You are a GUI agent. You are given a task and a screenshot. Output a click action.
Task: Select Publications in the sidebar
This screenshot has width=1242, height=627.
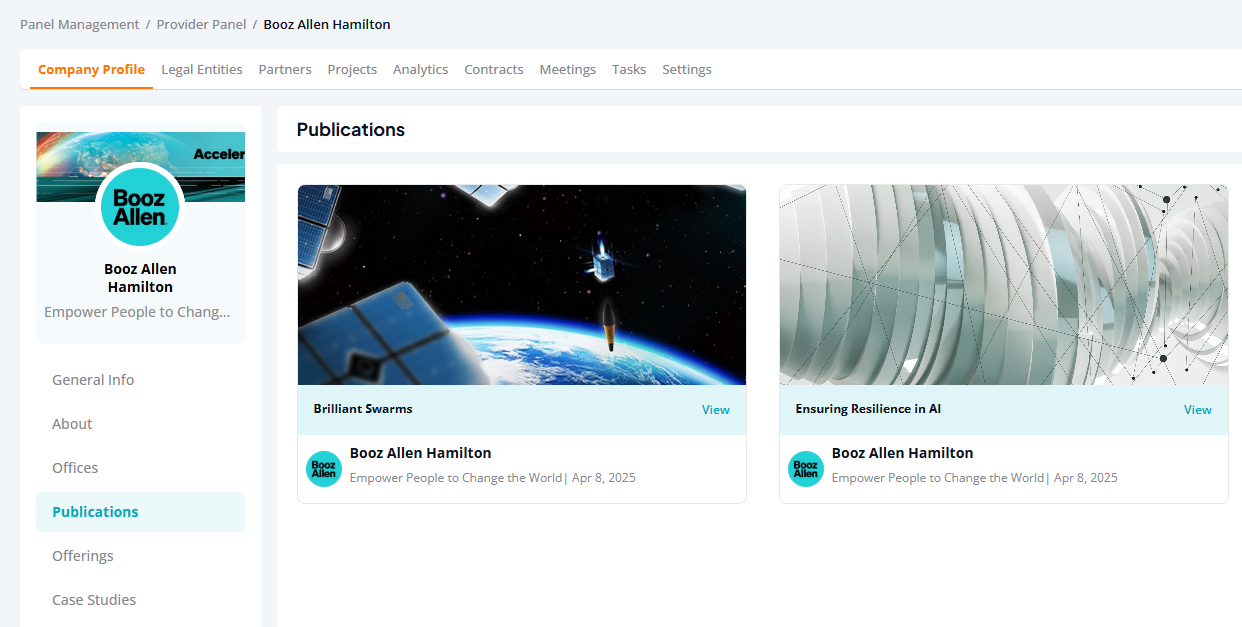click(140, 512)
